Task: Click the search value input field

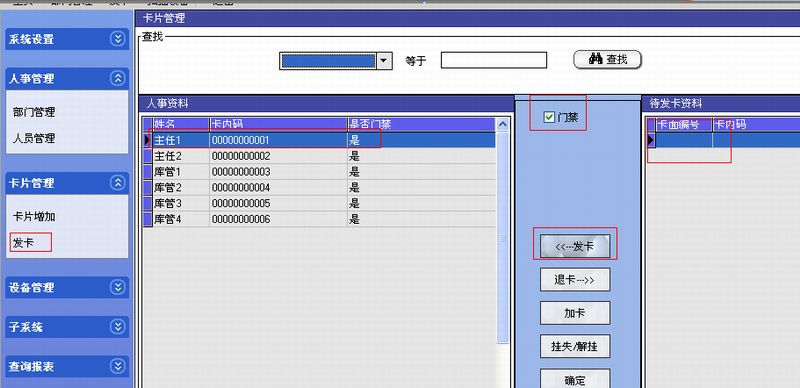Action: coord(494,60)
